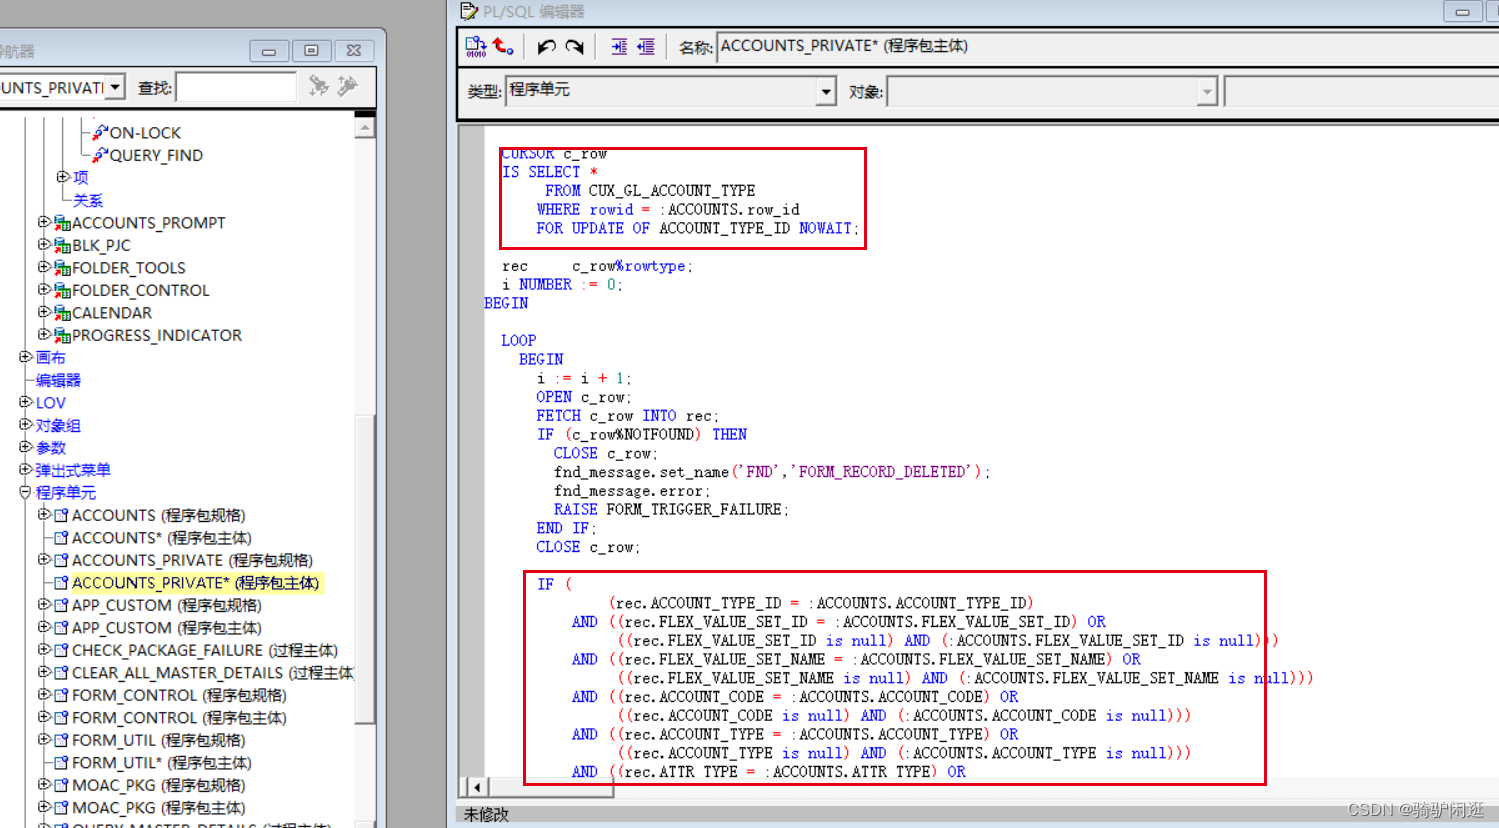The width and height of the screenshot is (1499, 828).
Task: Click the 未修改 status bar text
Action: pyautogui.click(x=486, y=815)
